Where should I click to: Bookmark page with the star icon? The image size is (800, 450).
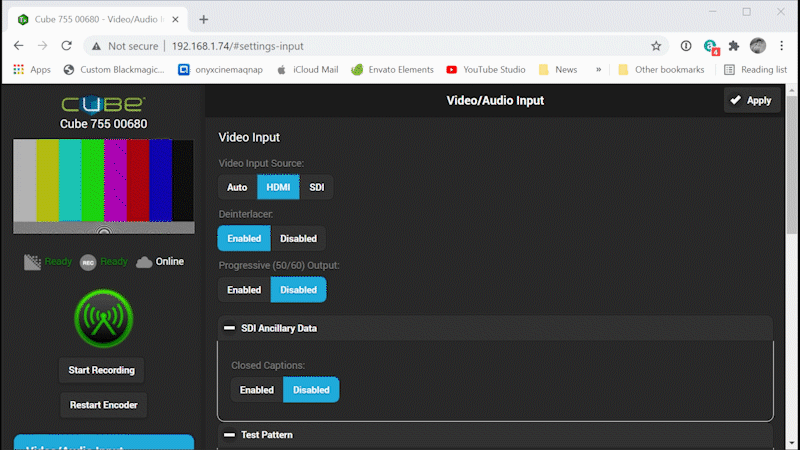click(x=656, y=46)
